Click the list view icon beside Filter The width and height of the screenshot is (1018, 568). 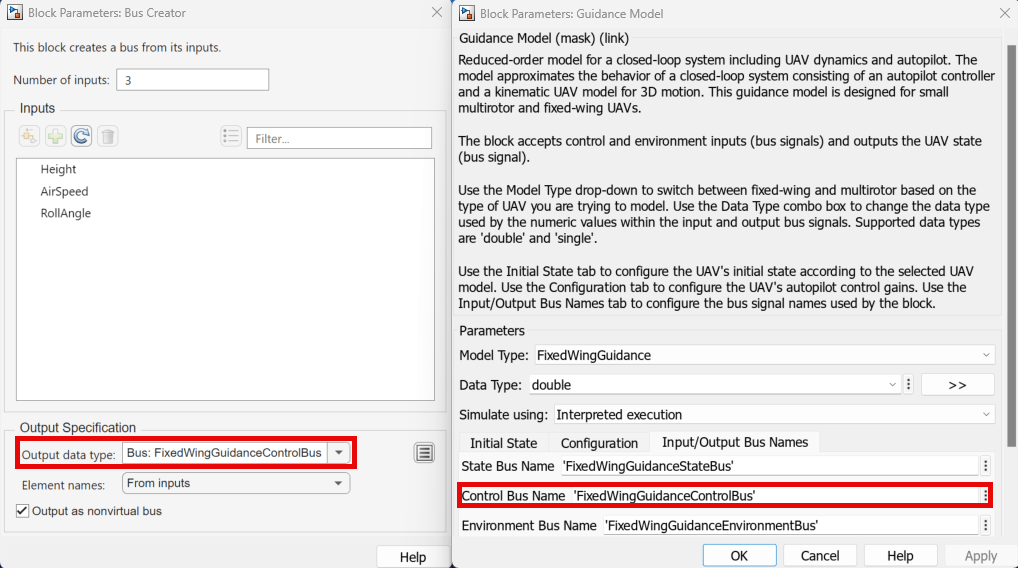(x=231, y=137)
